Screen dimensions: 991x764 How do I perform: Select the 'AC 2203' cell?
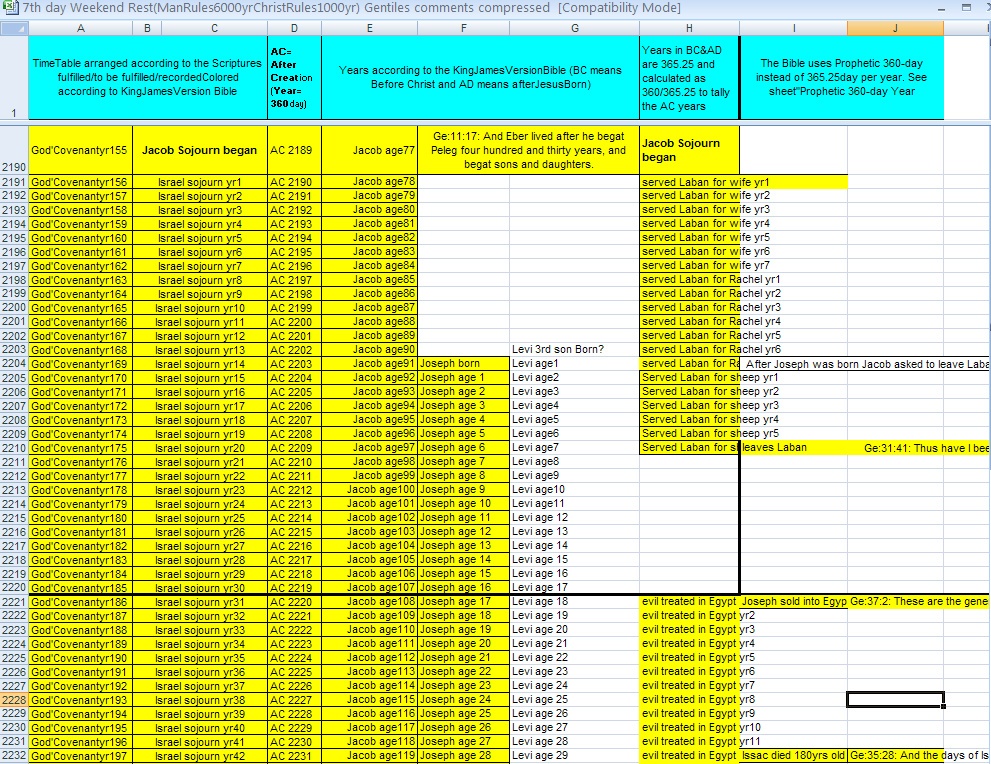tap(295, 363)
